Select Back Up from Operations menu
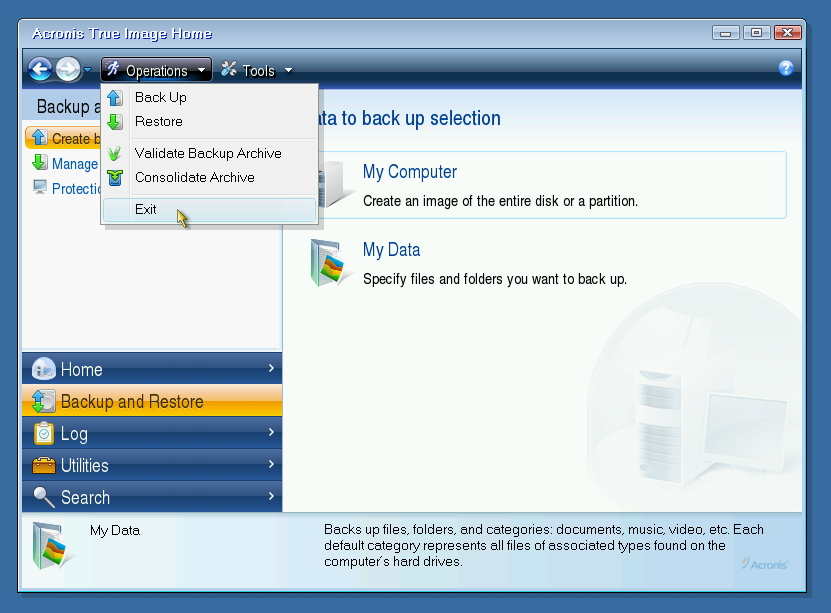831x613 pixels. pyautogui.click(x=160, y=97)
